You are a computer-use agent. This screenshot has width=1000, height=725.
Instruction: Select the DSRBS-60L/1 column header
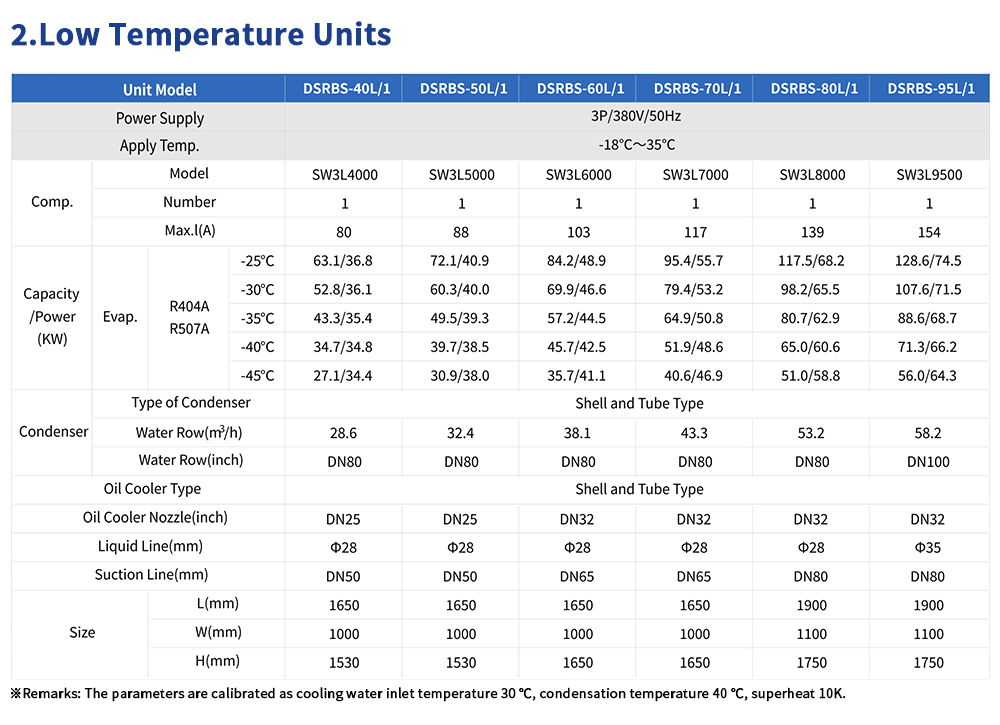(x=580, y=89)
